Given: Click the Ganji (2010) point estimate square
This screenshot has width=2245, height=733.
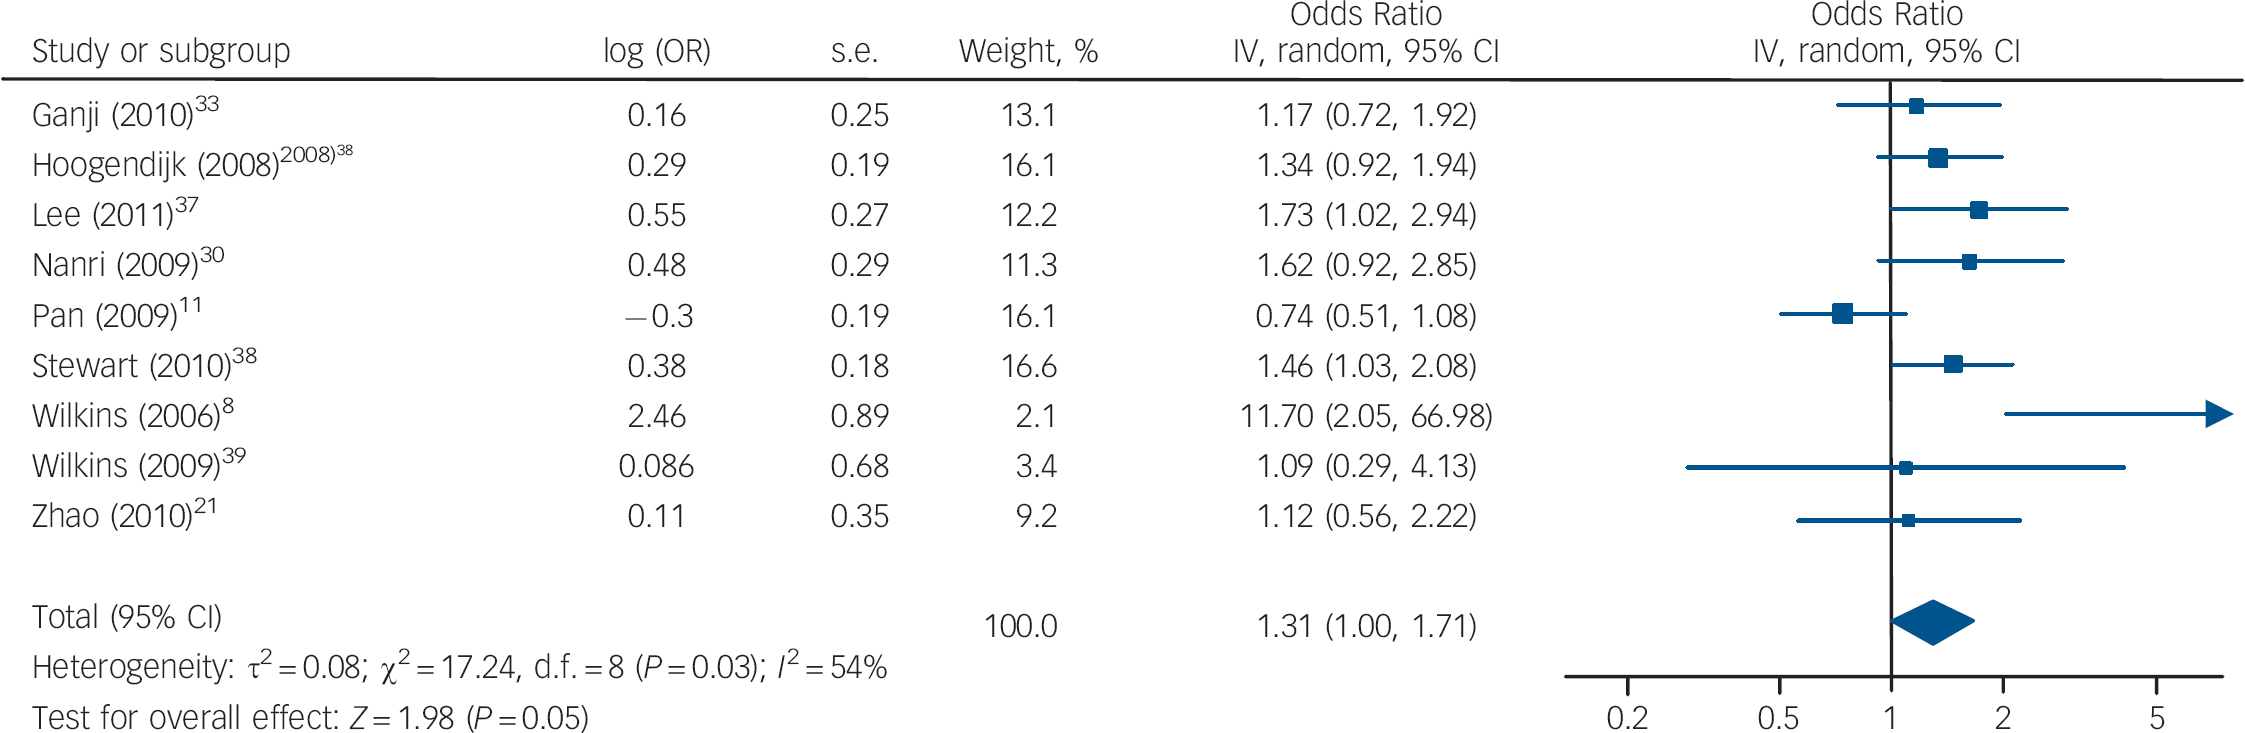Looking at the screenshot, I should click(1916, 106).
